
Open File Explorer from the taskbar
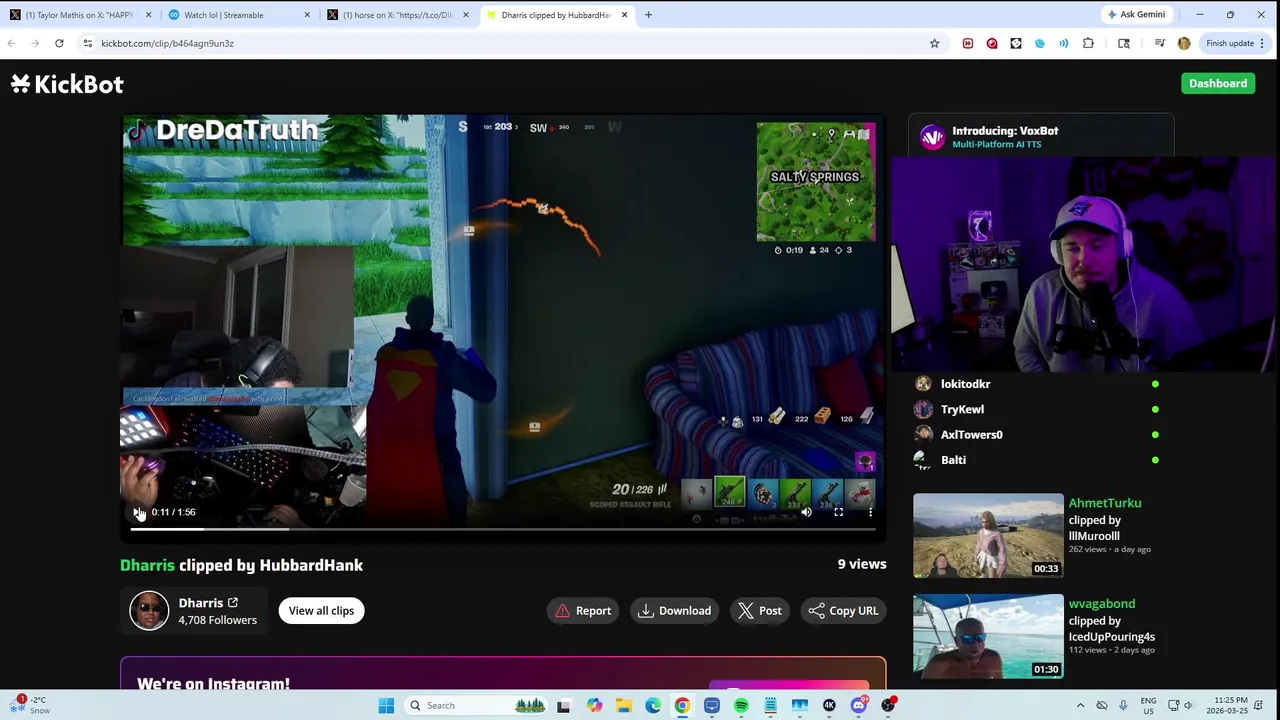coord(624,705)
